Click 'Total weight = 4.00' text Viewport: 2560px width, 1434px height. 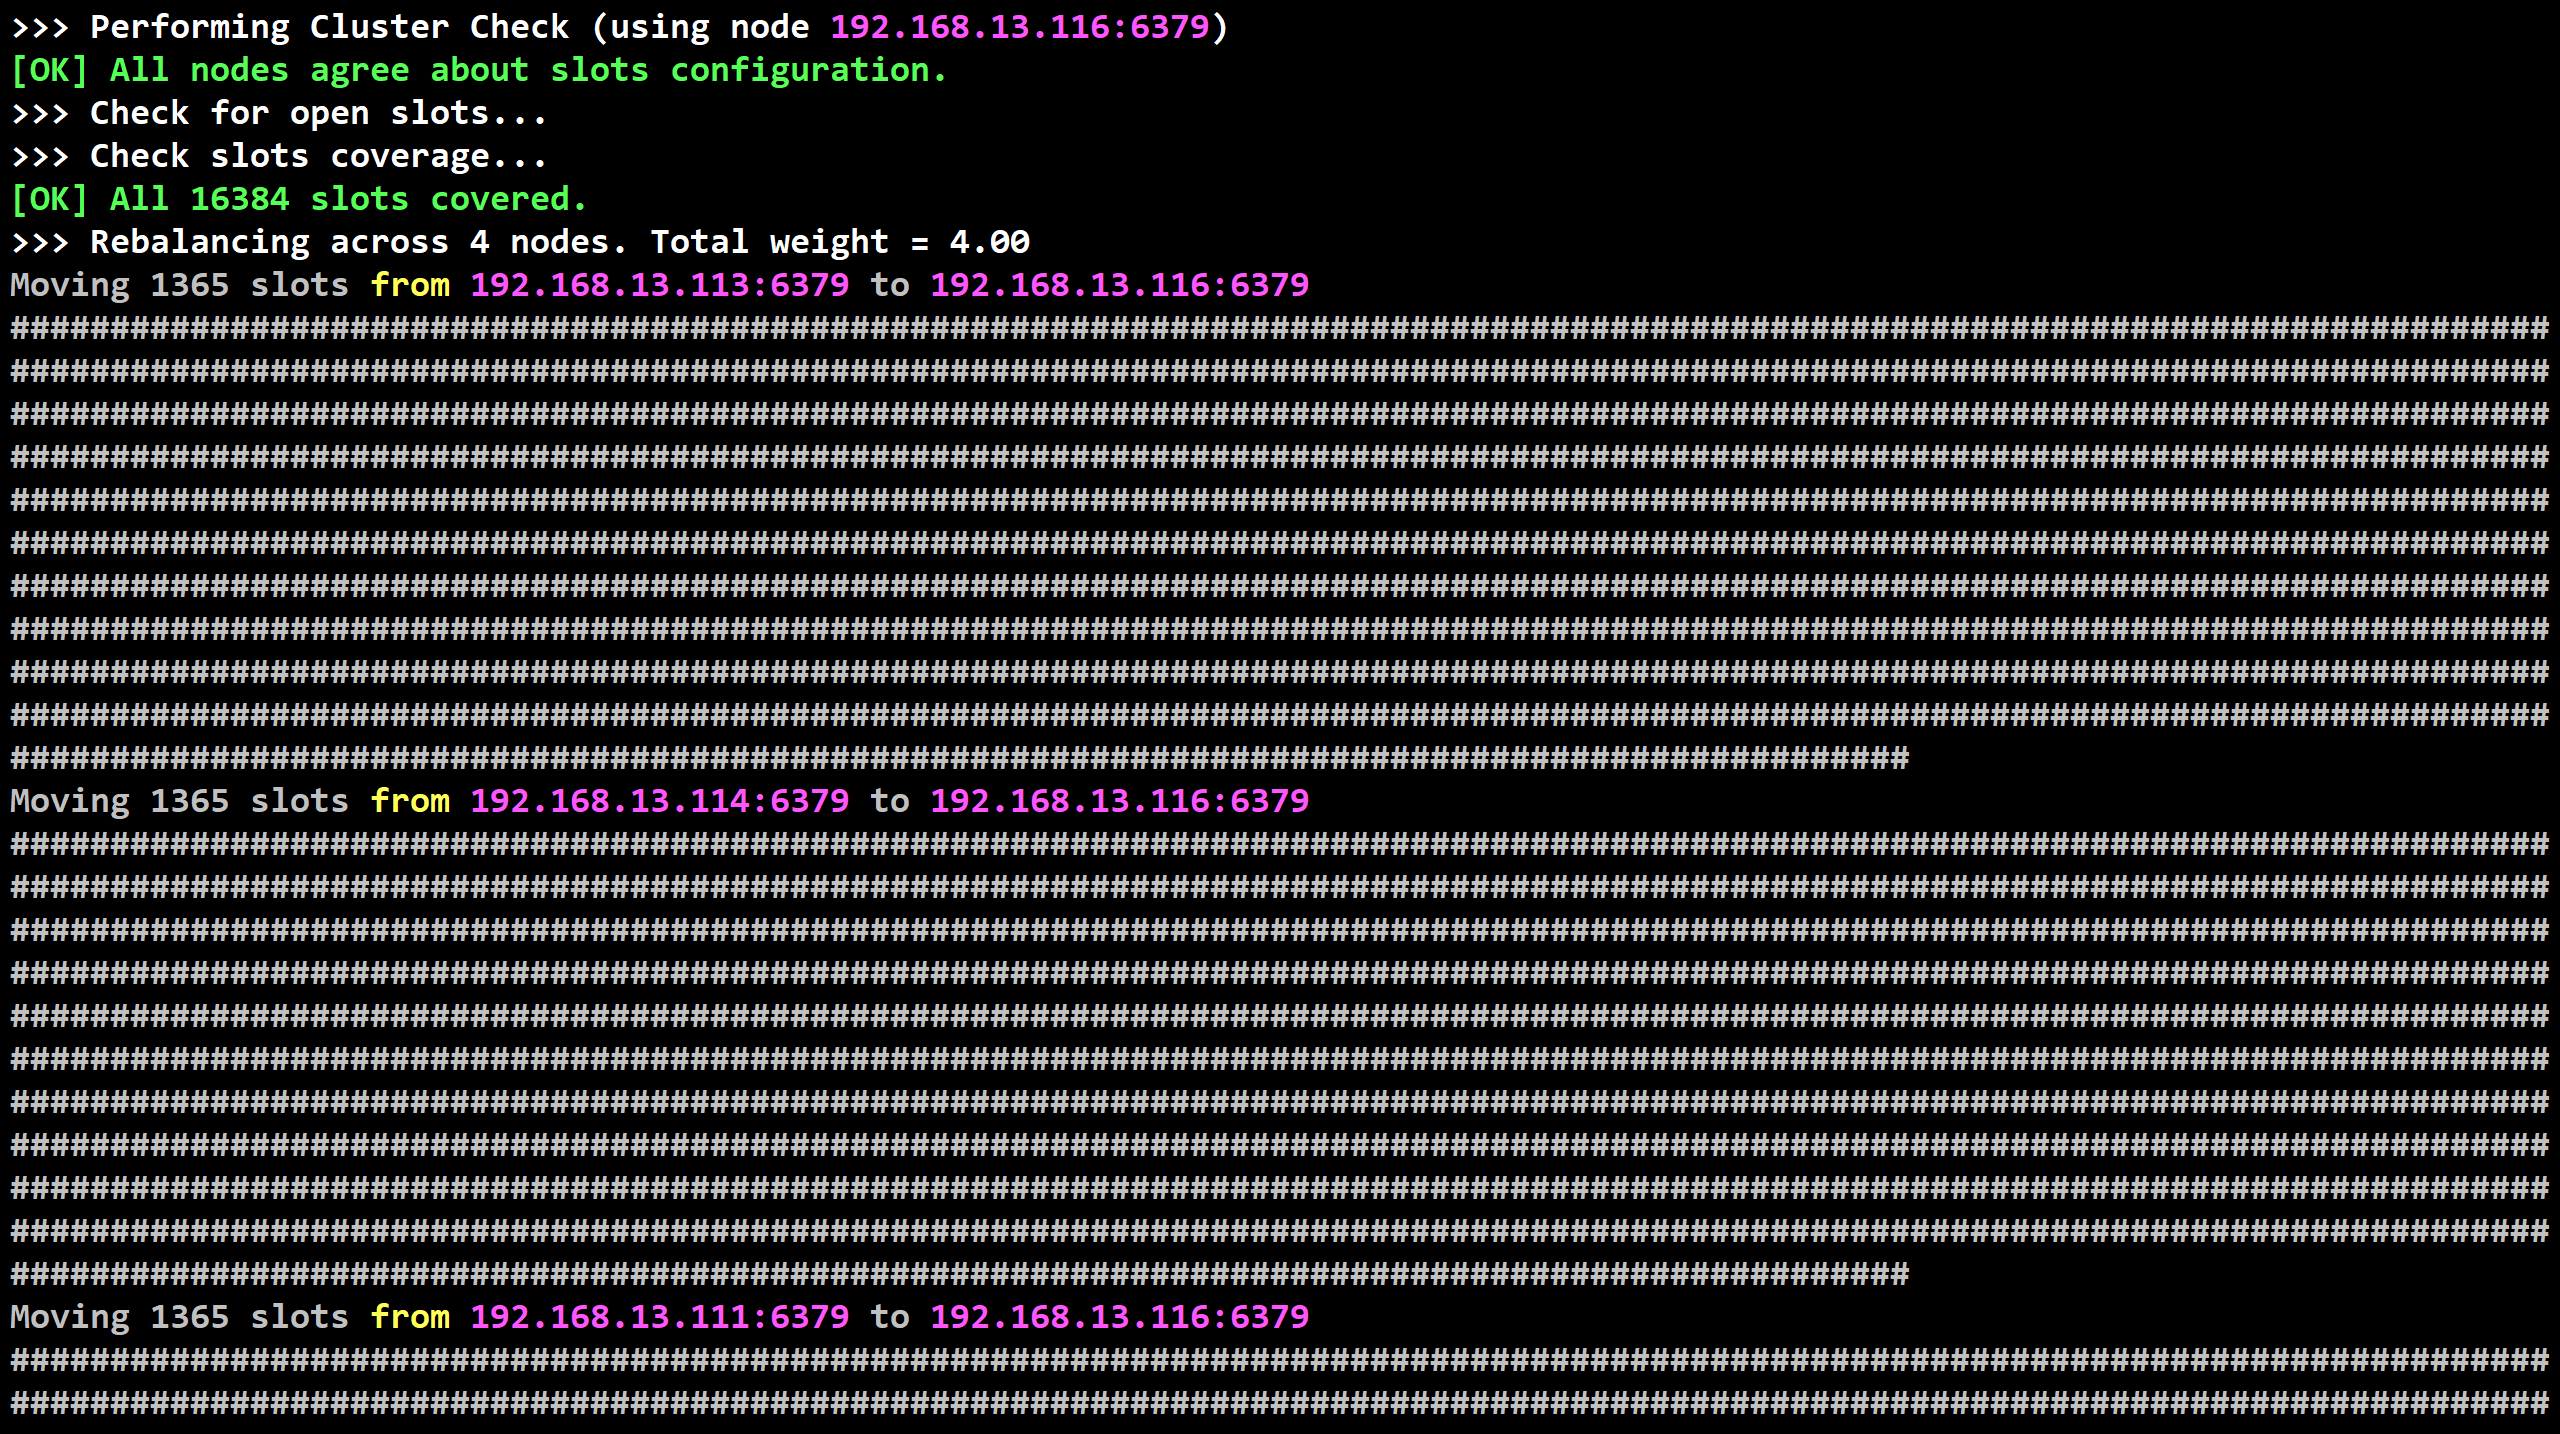[x=840, y=242]
